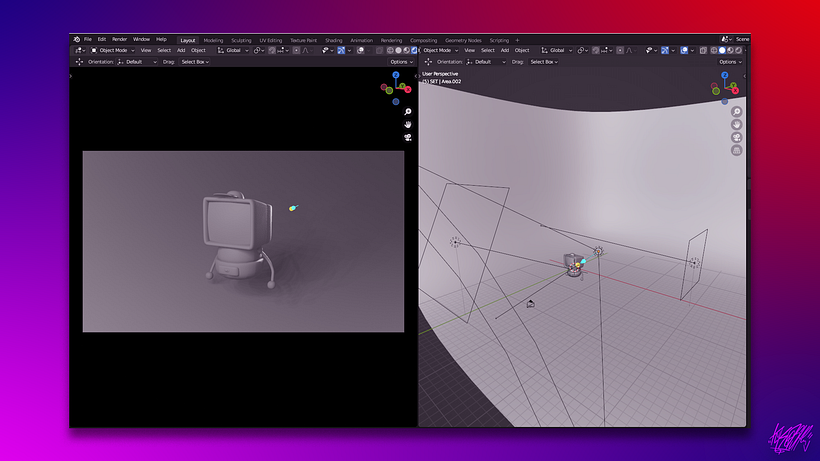
Task: Click zoom magnifier icon in left viewport
Action: point(408,112)
